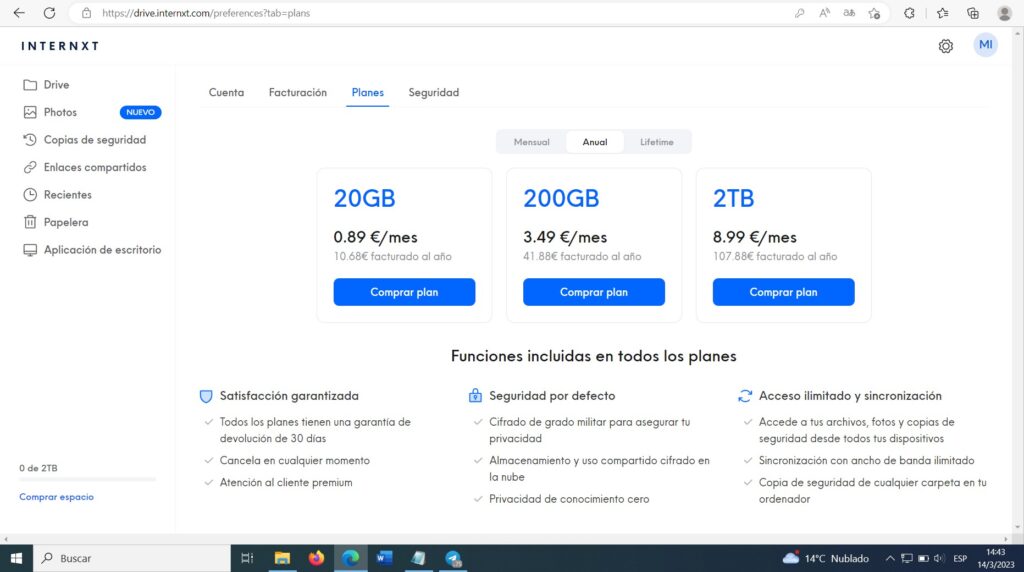Screen dimensions: 1024x572
Task: Open Enlaces compartidos shared links
Action: pyautogui.click(x=85, y=167)
